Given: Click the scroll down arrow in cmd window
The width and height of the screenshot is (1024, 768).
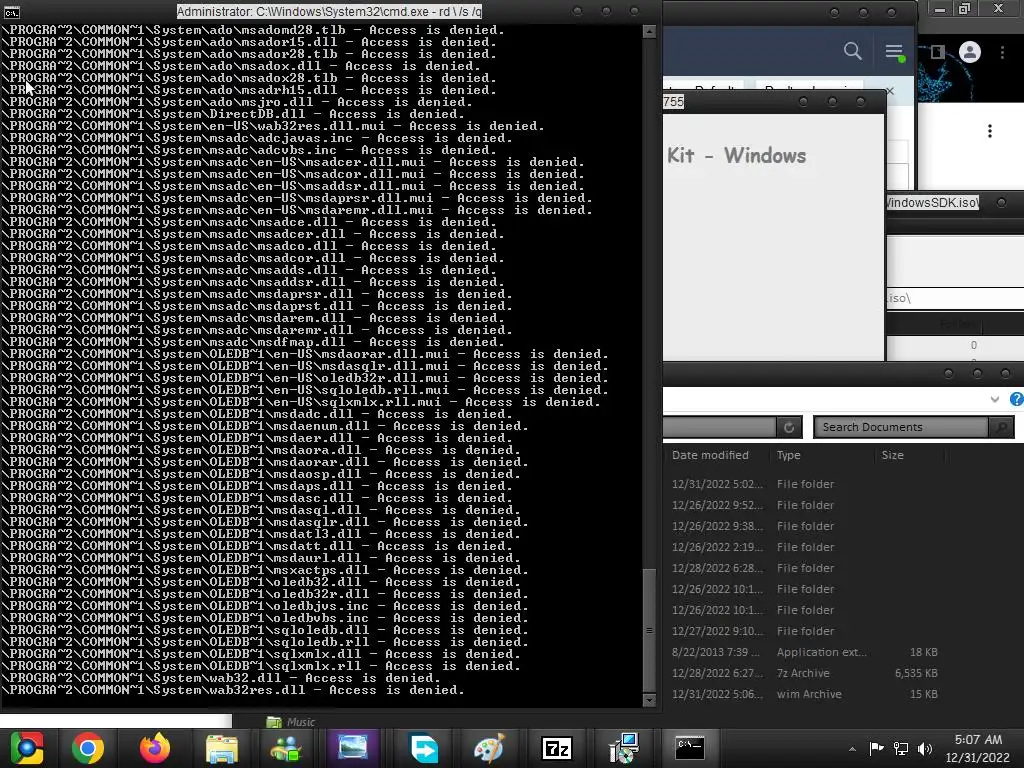Looking at the screenshot, I should click(x=649, y=700).
